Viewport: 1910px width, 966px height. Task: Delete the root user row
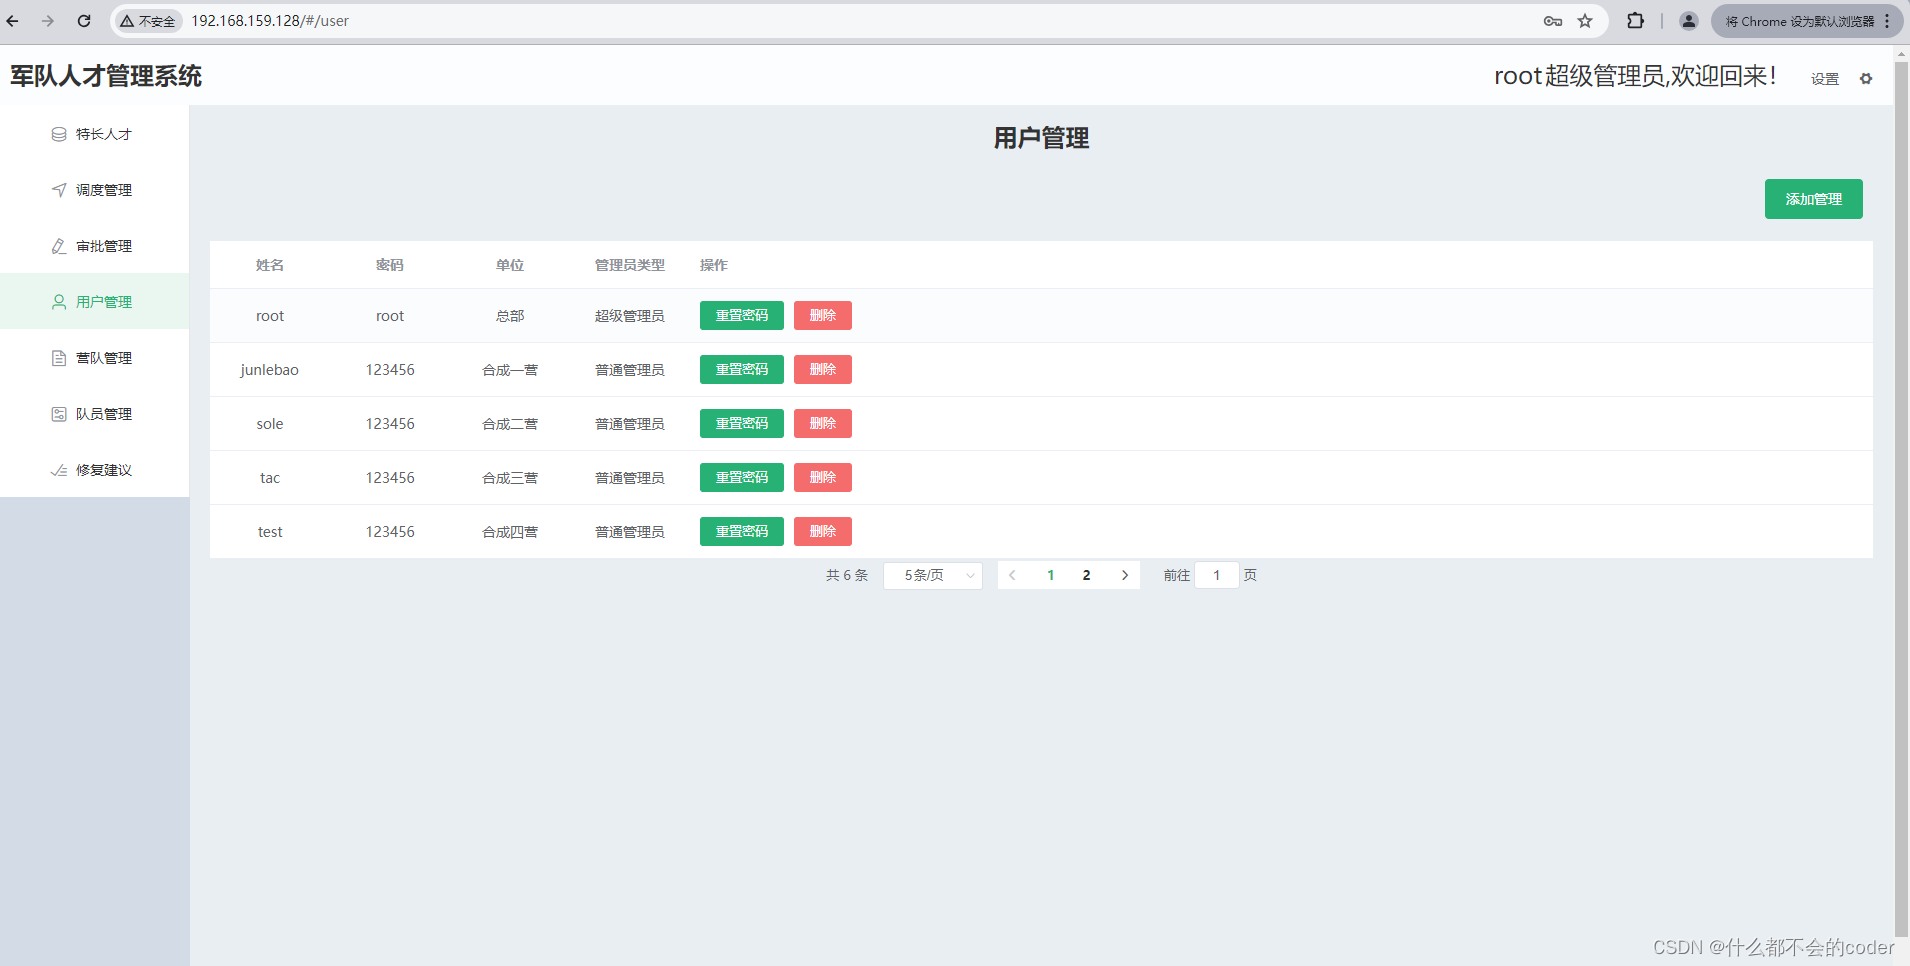click(x=823, y=316)
